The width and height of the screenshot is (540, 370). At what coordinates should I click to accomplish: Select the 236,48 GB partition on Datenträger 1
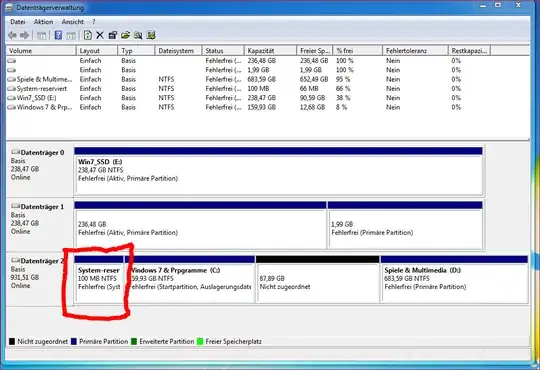tap(200, 225)
